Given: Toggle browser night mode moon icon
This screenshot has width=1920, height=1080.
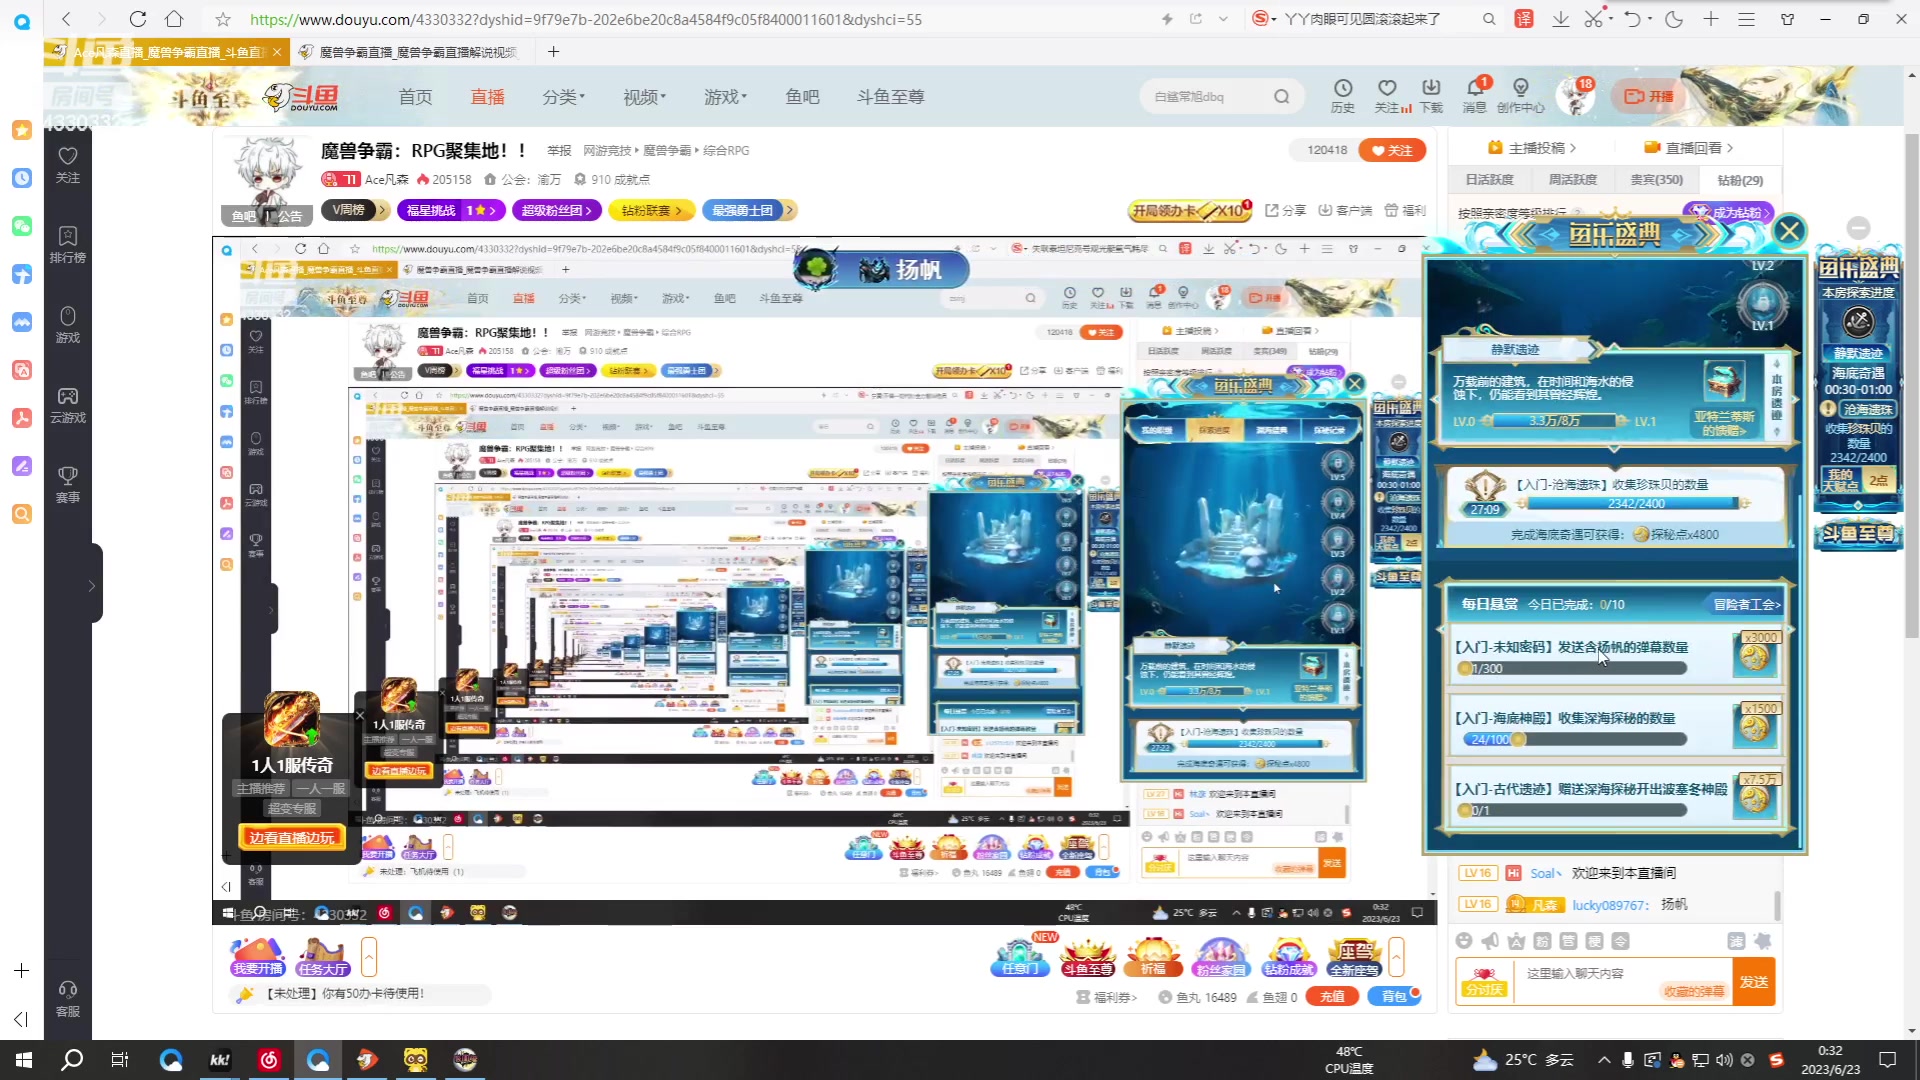Looking at the screenshot, I should pyautogui.click(x=1674, y=19).
